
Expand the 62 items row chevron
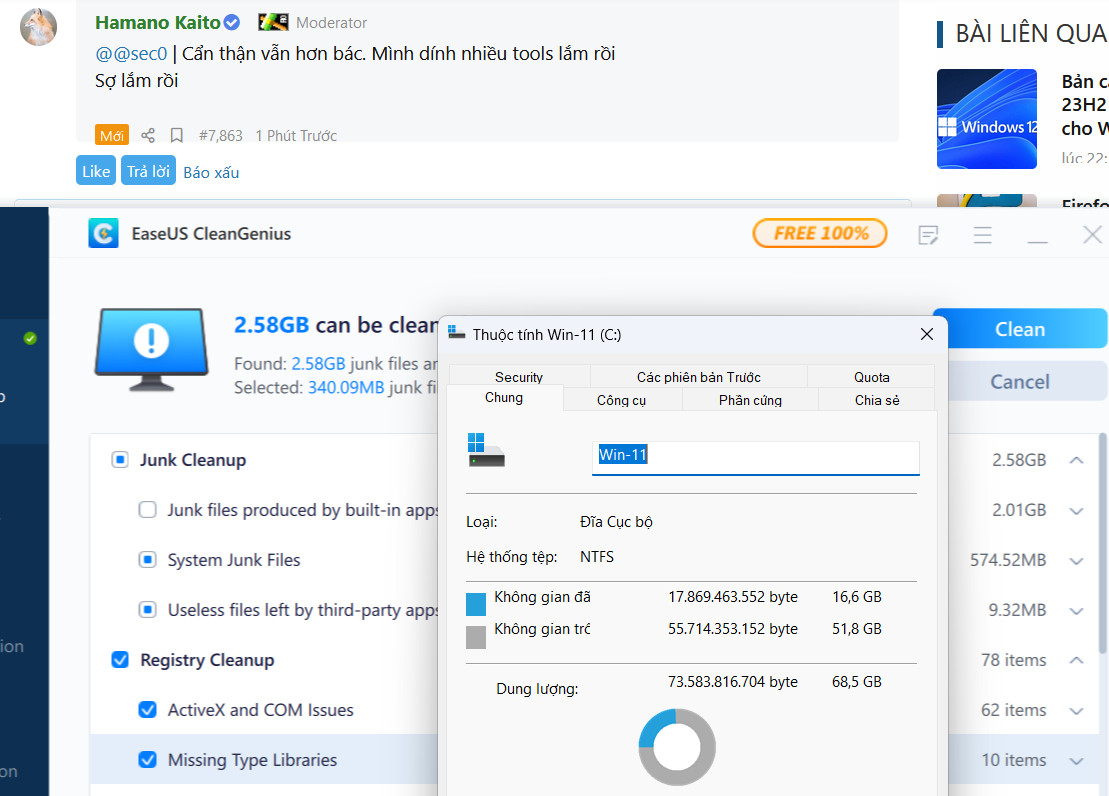tap(1076, 711)
